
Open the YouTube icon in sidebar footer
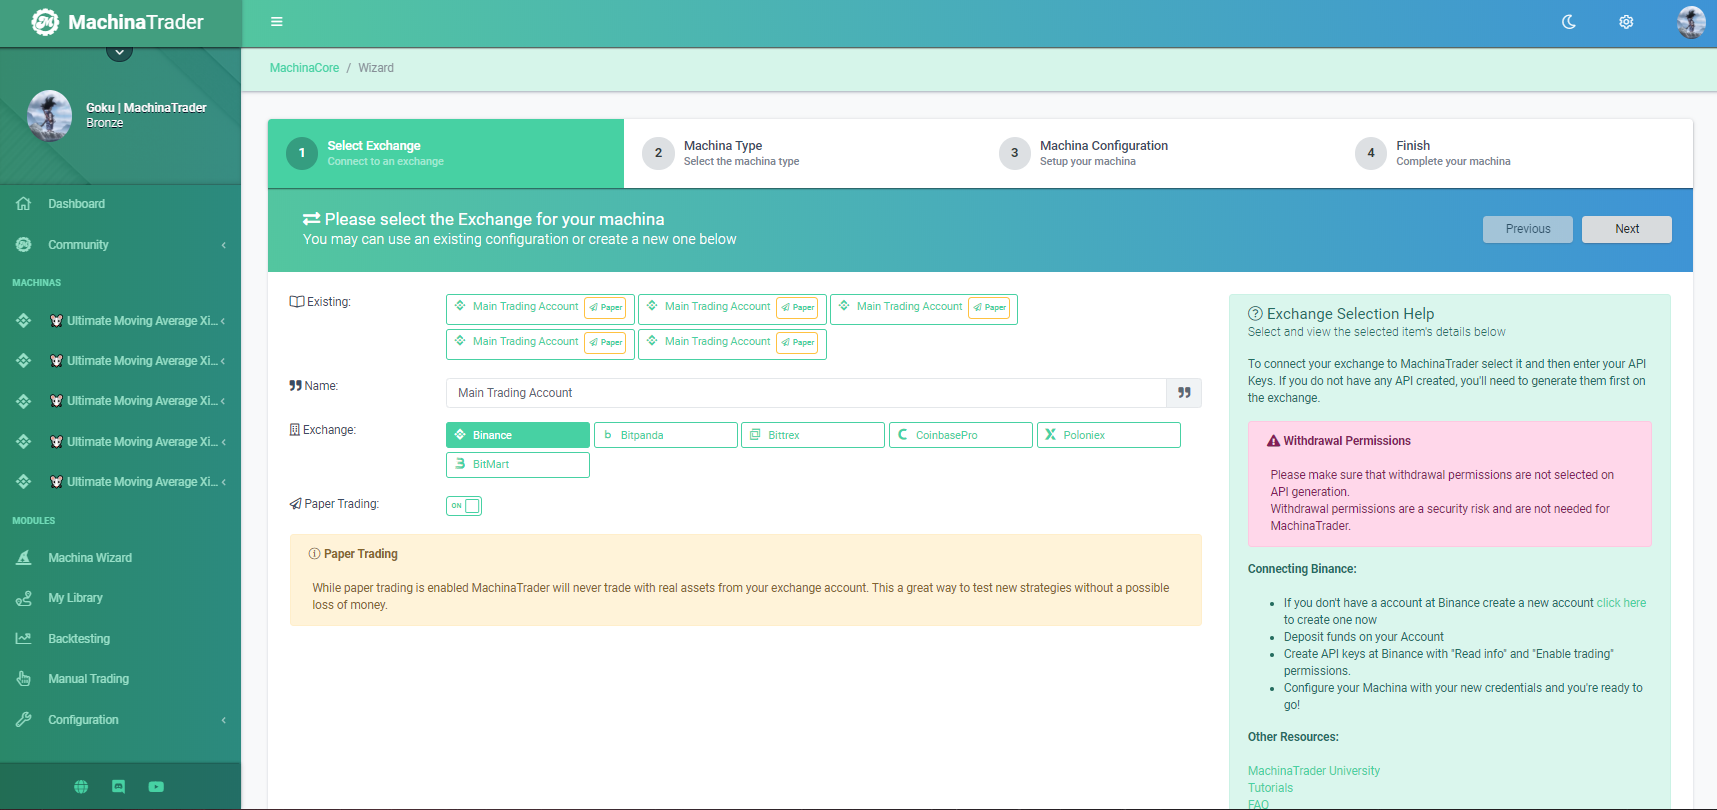point(156,787)
